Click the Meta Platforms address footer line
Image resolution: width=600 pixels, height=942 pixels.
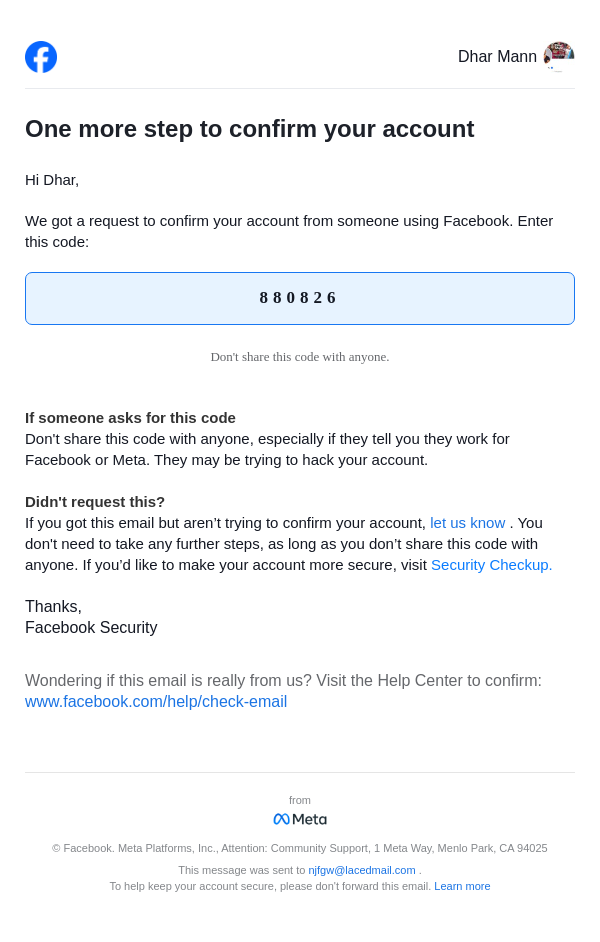tap(300, 848)
